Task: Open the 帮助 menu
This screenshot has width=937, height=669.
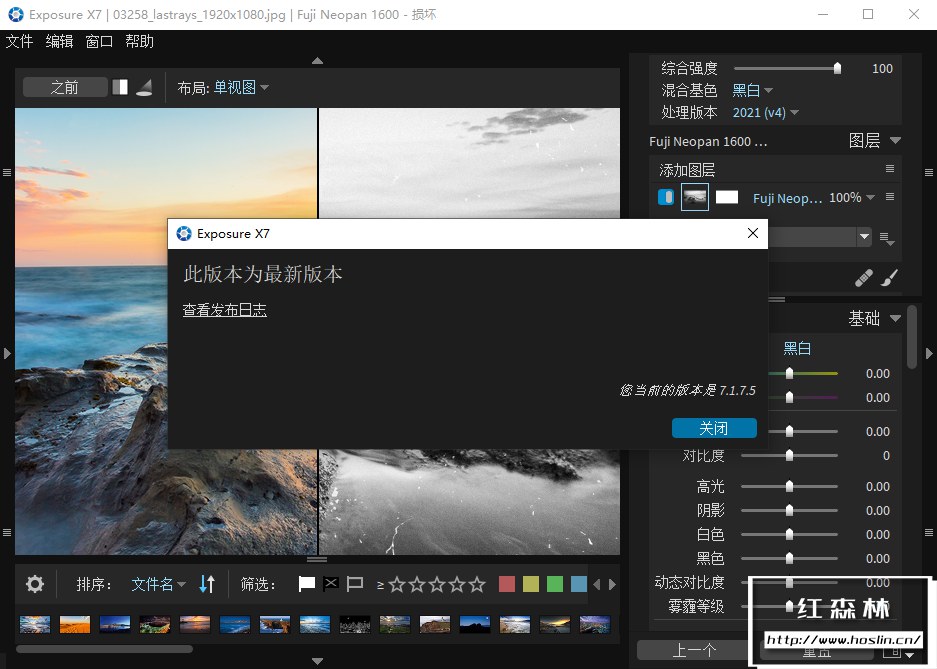Action: (x=139, y=41)
